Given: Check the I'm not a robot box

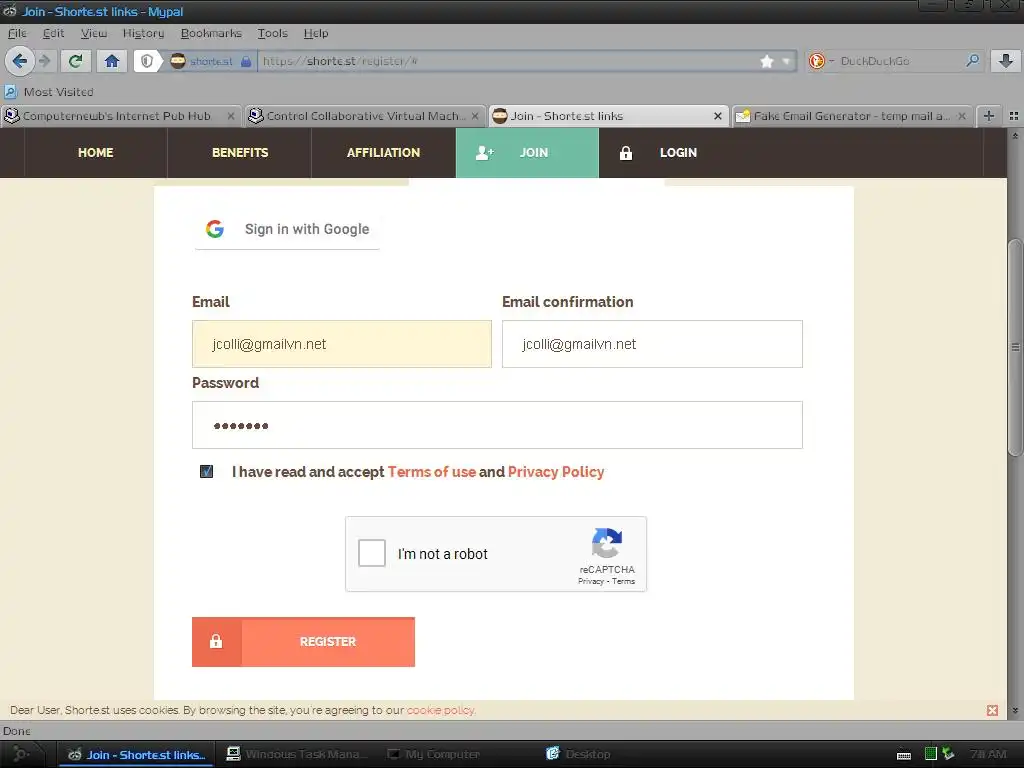Looking at the screenshot, I should [372, 553].
